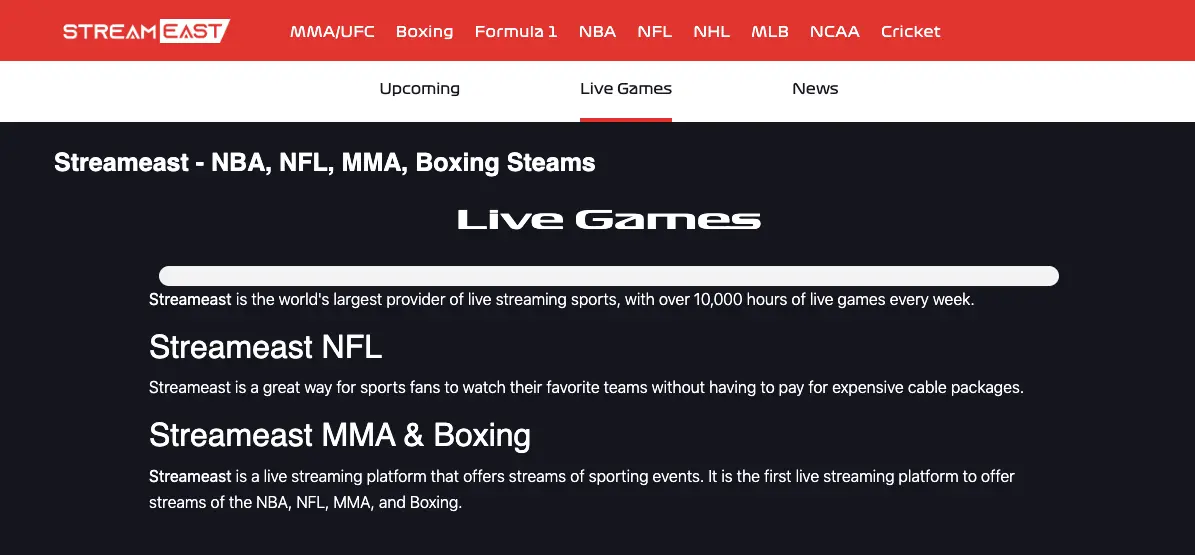Click the Streameast NFL heading

[x=265, y=347]
